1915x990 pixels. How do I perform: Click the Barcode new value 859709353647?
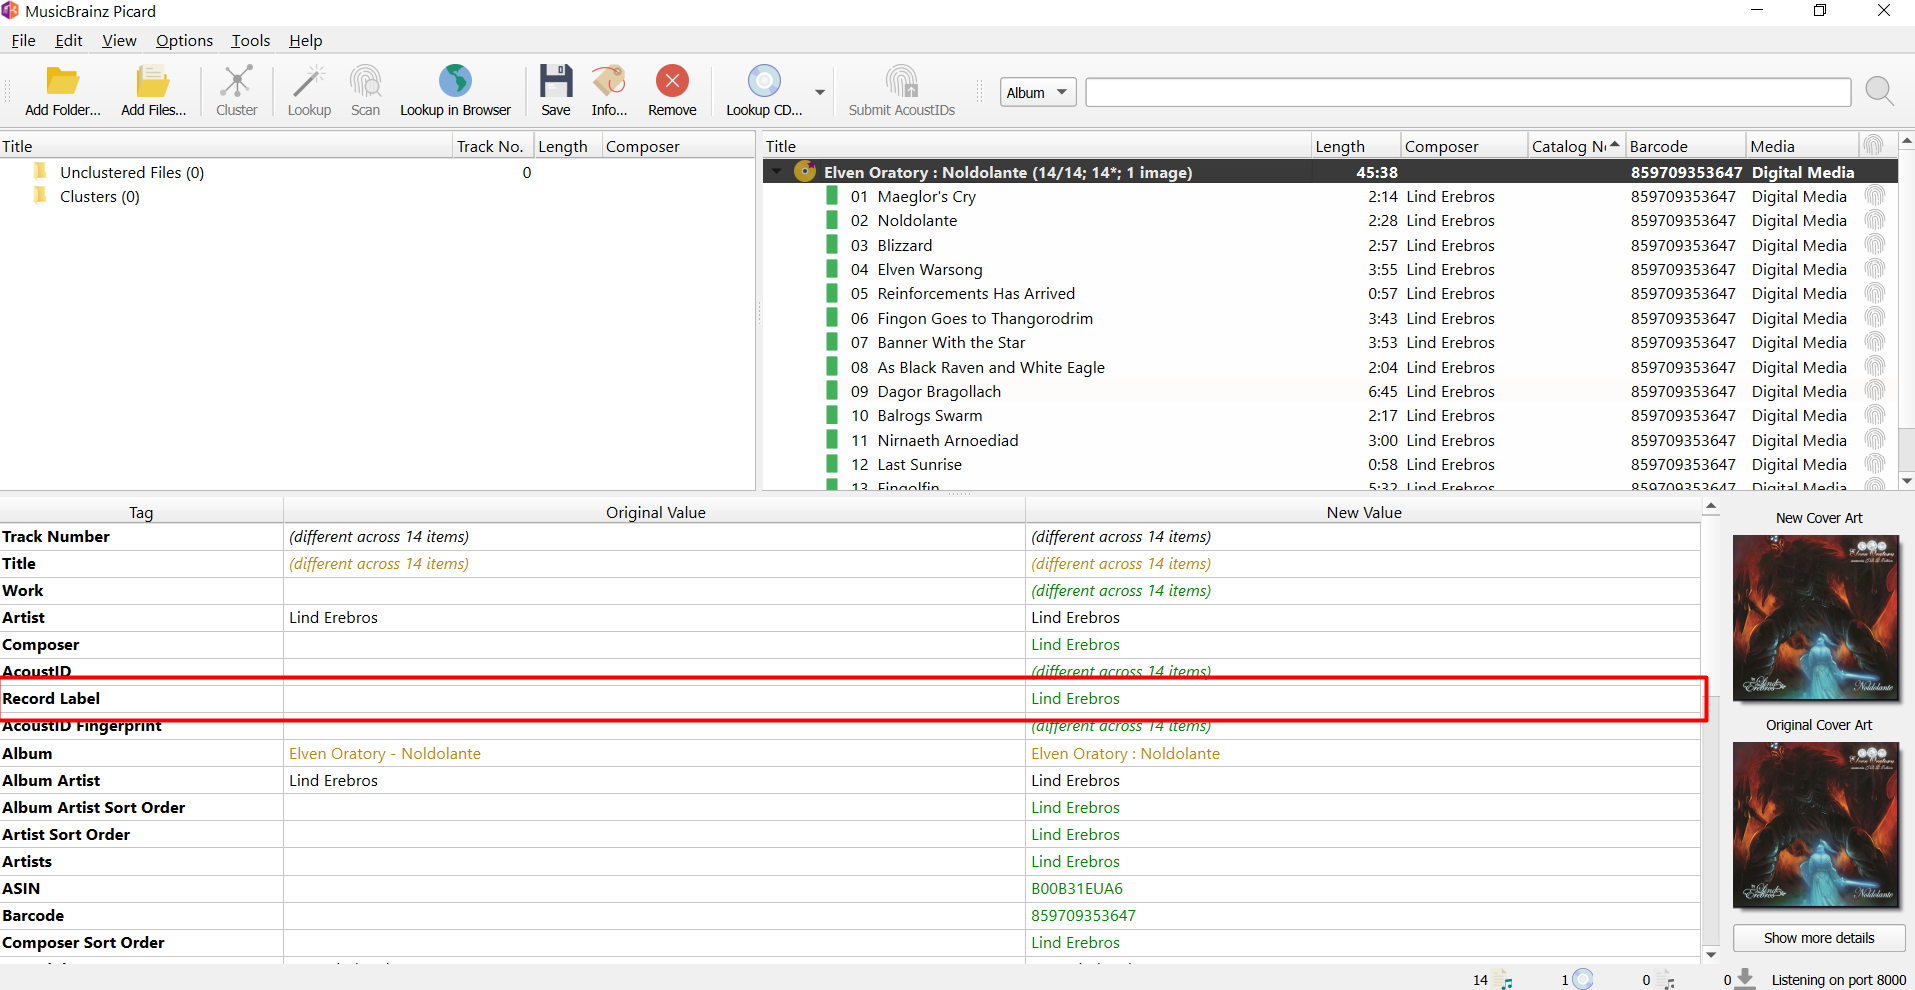pos(1083,915)
